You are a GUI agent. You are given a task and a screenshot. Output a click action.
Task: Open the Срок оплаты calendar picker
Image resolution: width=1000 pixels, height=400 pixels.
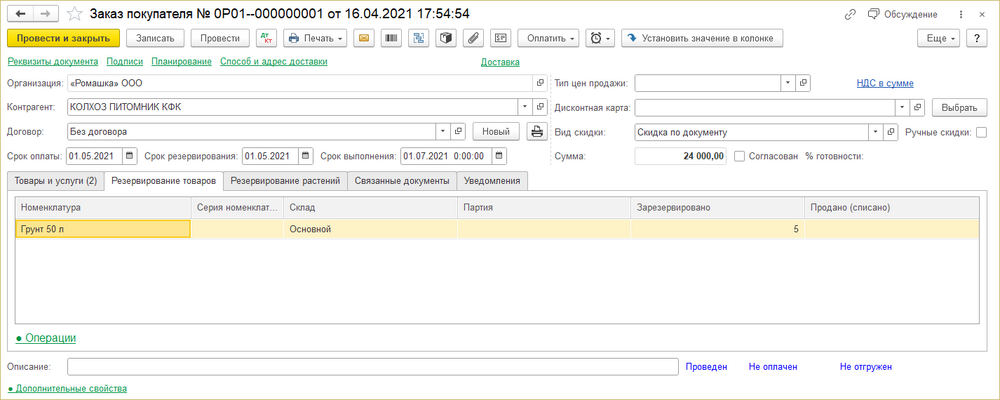129,156
